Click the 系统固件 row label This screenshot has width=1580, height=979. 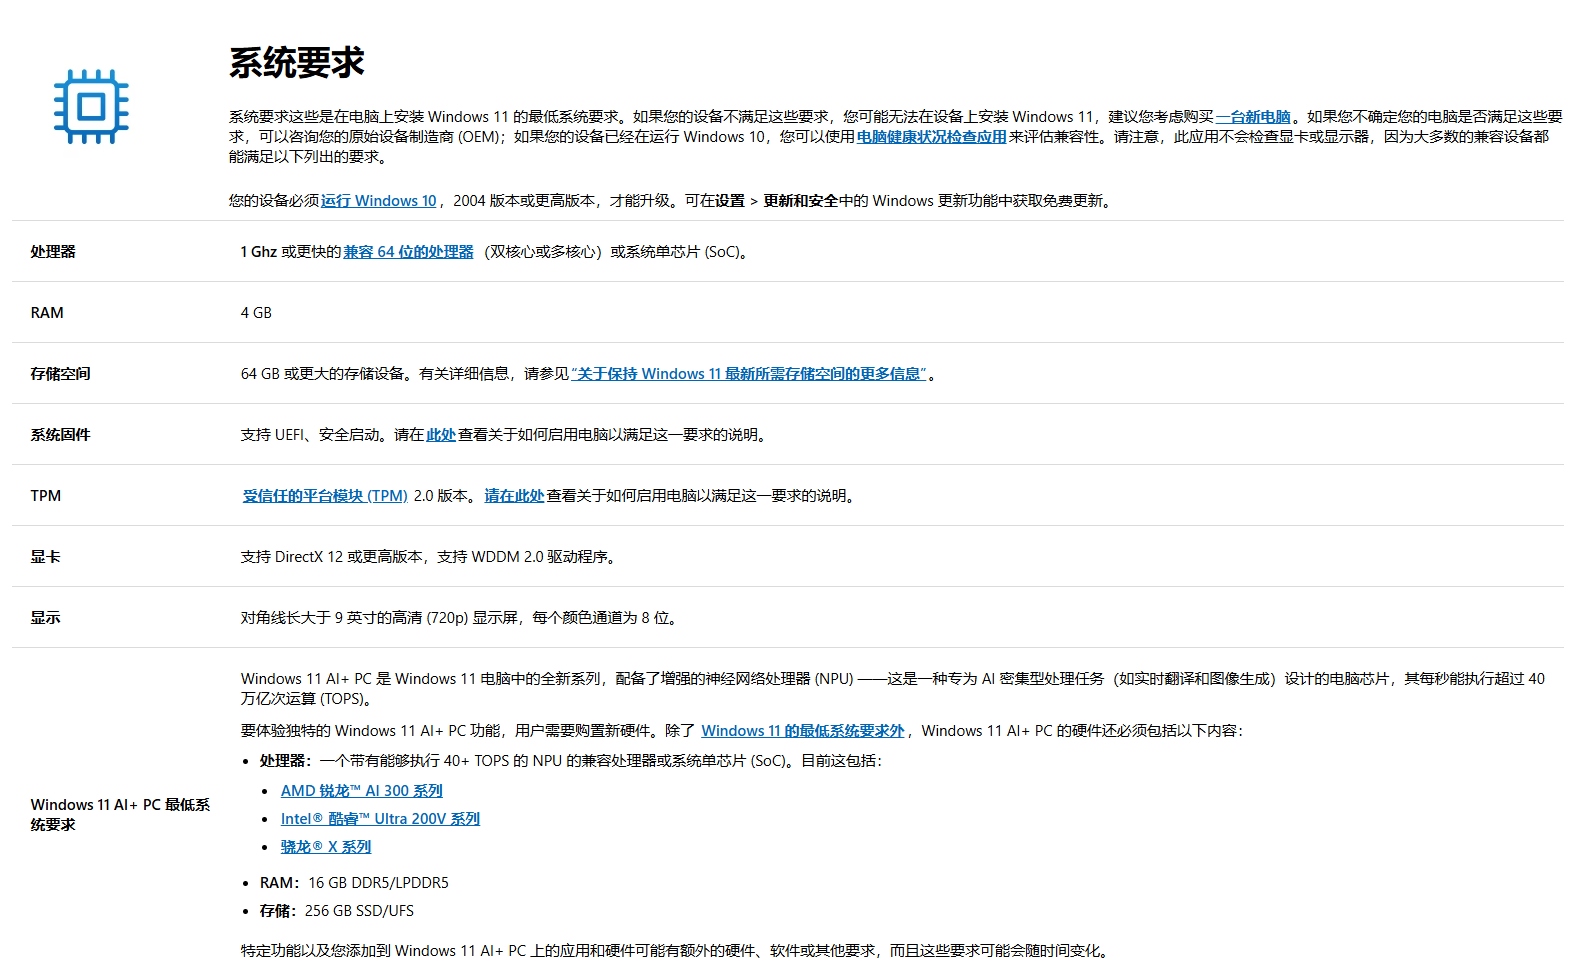pyautogui.click(x=60, y=435)
